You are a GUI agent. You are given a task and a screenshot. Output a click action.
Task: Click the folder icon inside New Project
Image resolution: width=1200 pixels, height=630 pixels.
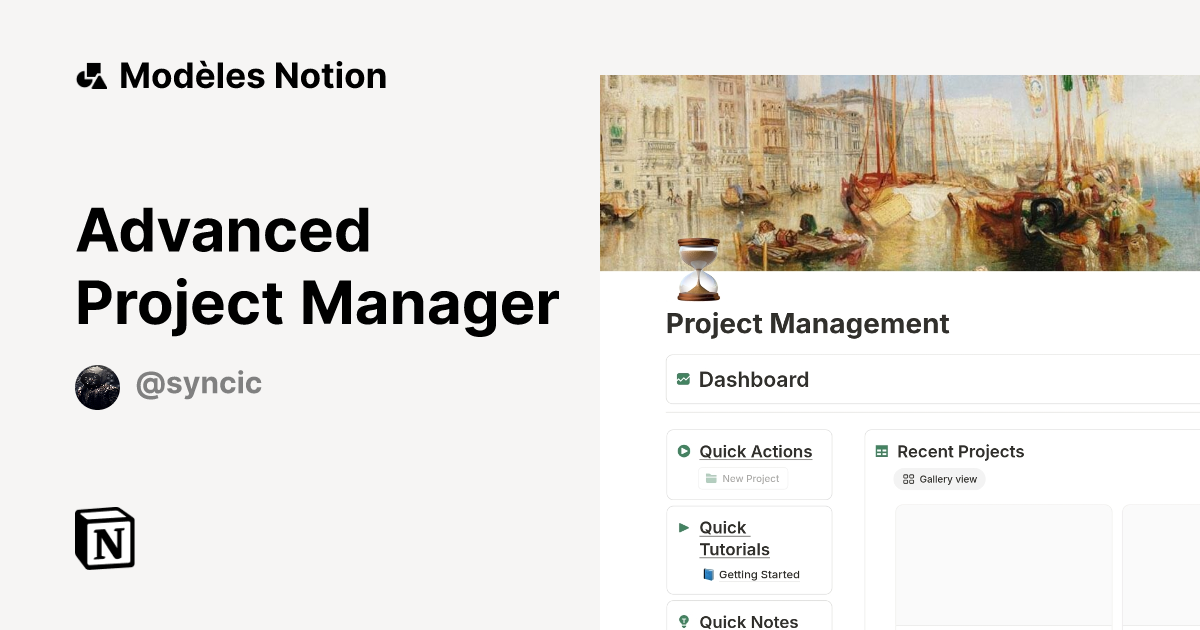(x=709, y=478)
